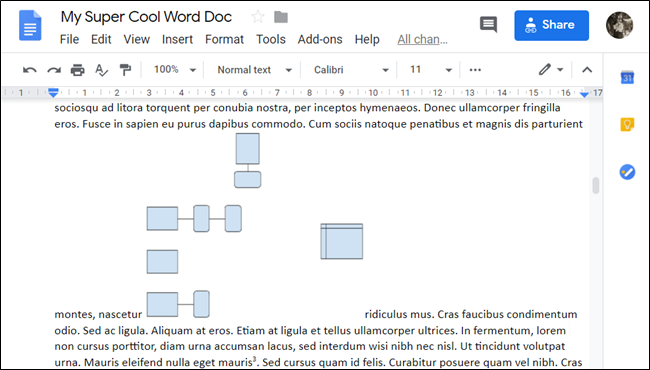Open the Insert menu
This screenshot has height=370, width=650.
click(x=177, y=39)
